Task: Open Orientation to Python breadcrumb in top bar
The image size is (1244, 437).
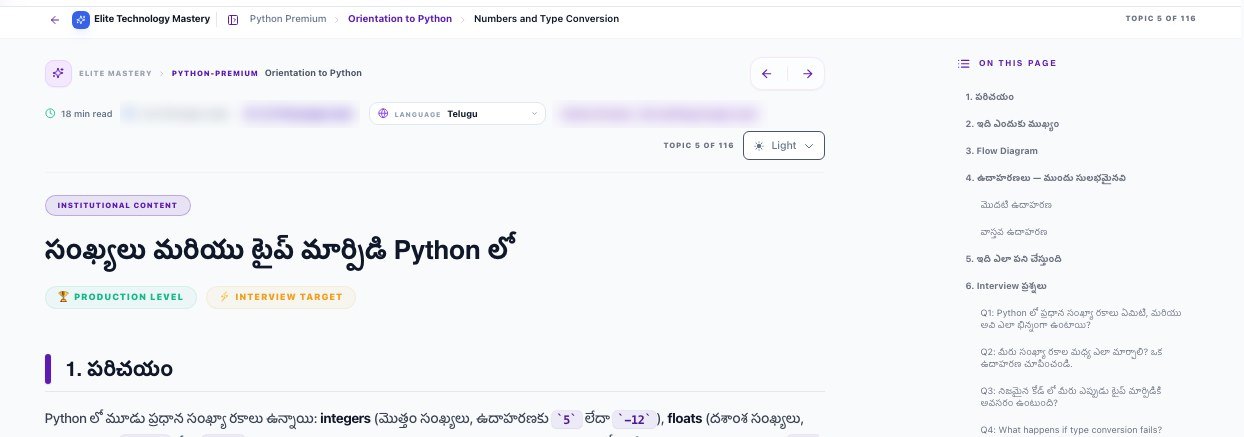Action: tap(400, 19)
